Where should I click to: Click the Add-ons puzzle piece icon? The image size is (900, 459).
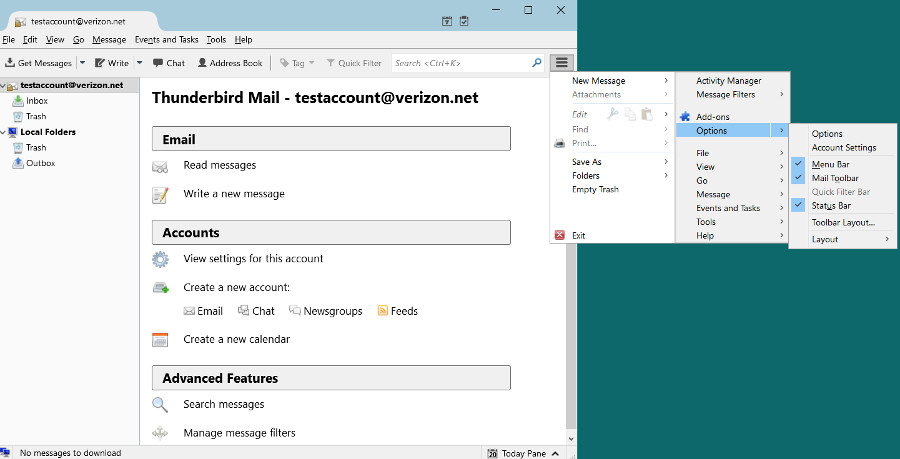(685, 116)
